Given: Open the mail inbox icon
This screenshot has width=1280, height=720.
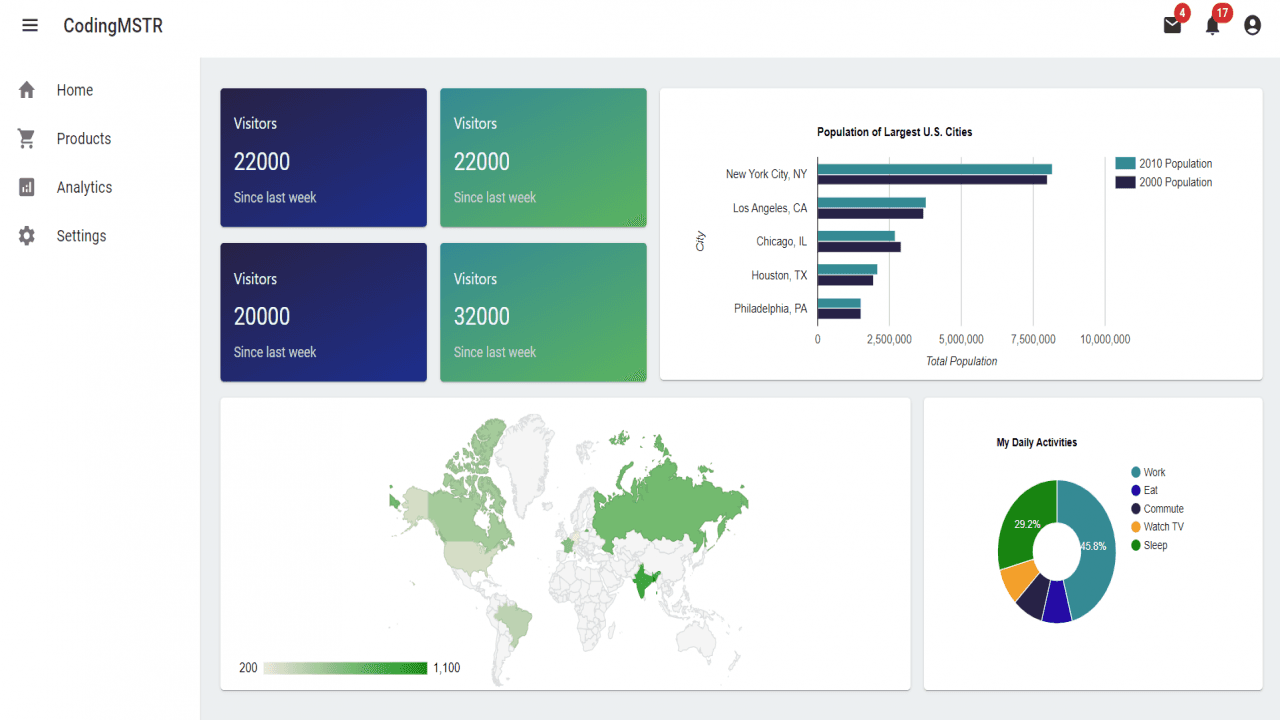Looking at the screenshot, I should tap(1172, 26).
